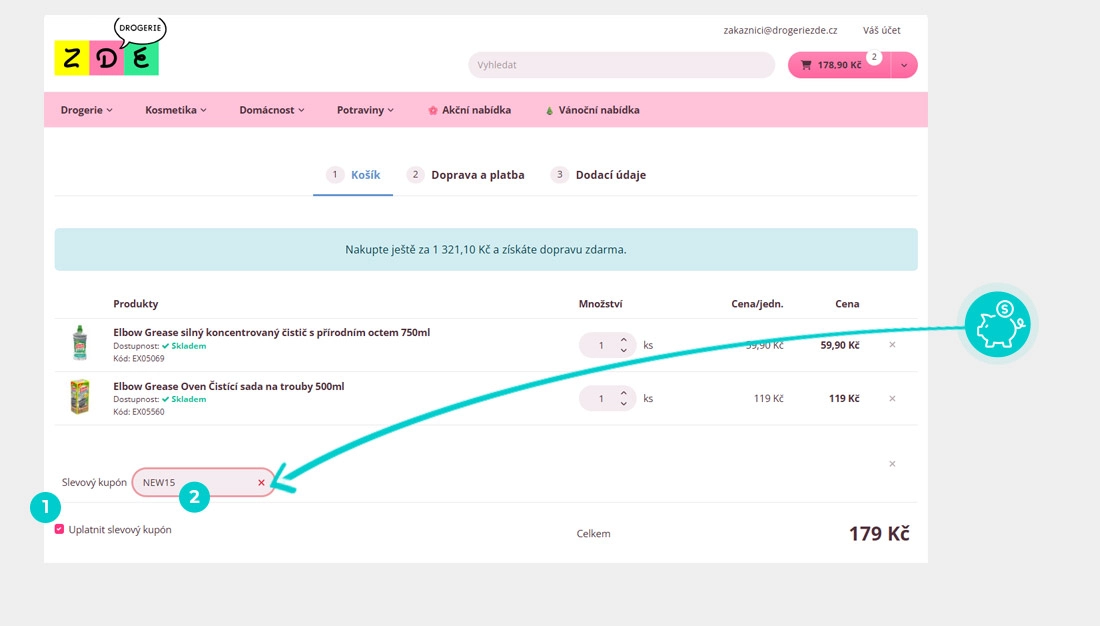Clear the NEW15 coupon code field
This screenshot has width=1100, height=626.
[261, 483]
